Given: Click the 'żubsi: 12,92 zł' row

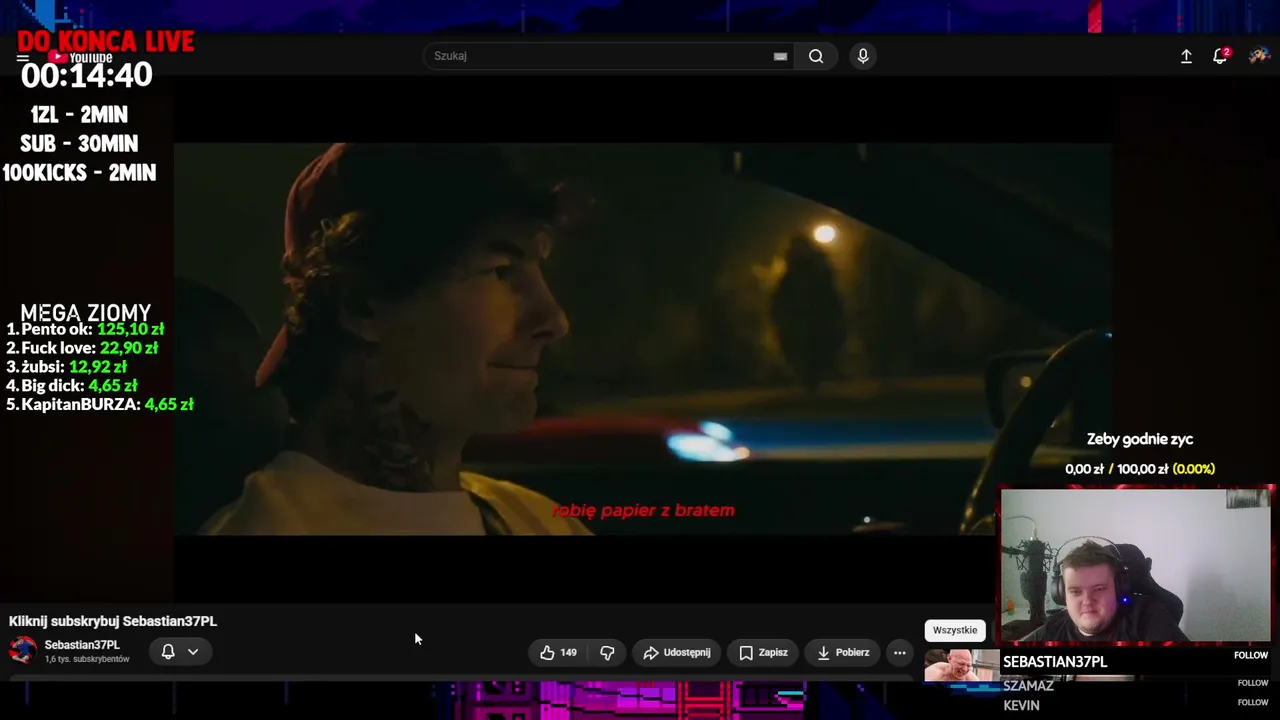Looking at the screenshot, I should tap(66, 367).
